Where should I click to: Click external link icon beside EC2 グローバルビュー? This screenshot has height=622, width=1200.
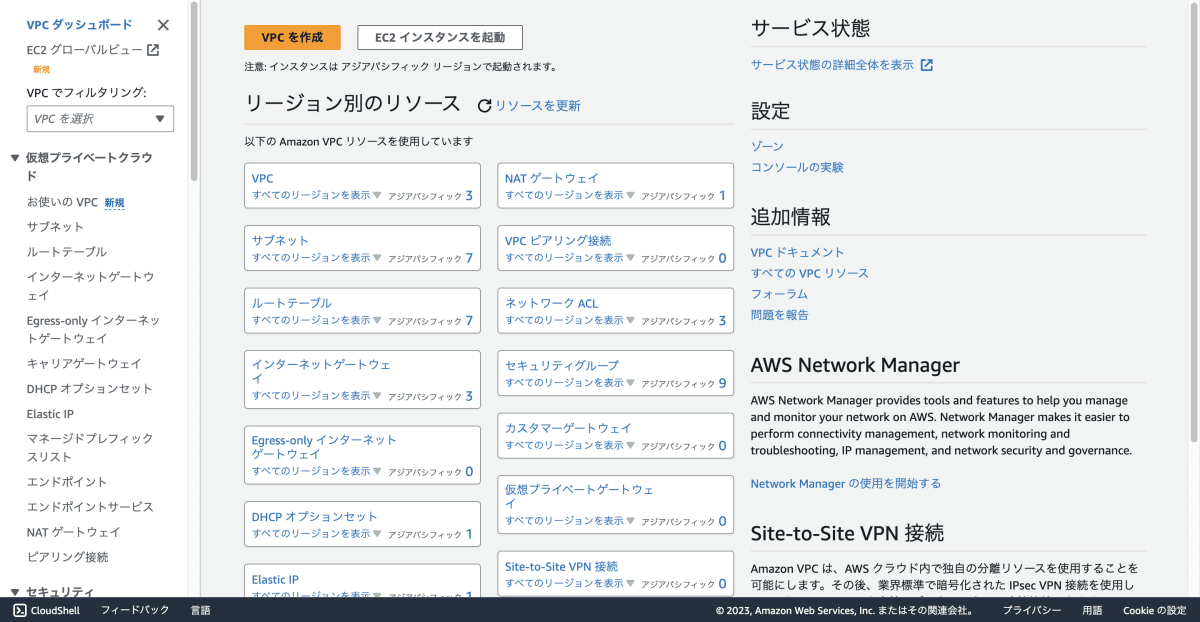(x=153, y=49)
